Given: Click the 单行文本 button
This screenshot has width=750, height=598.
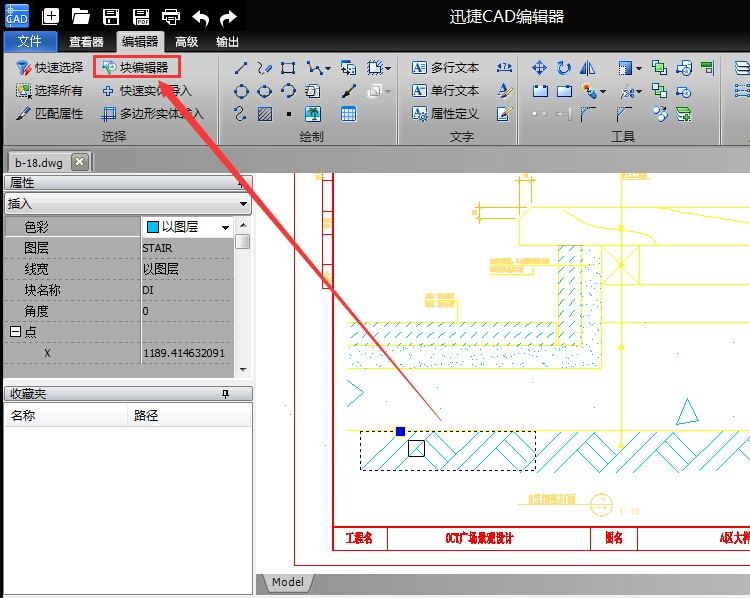Looking at the screenshot, I should 445,90.
